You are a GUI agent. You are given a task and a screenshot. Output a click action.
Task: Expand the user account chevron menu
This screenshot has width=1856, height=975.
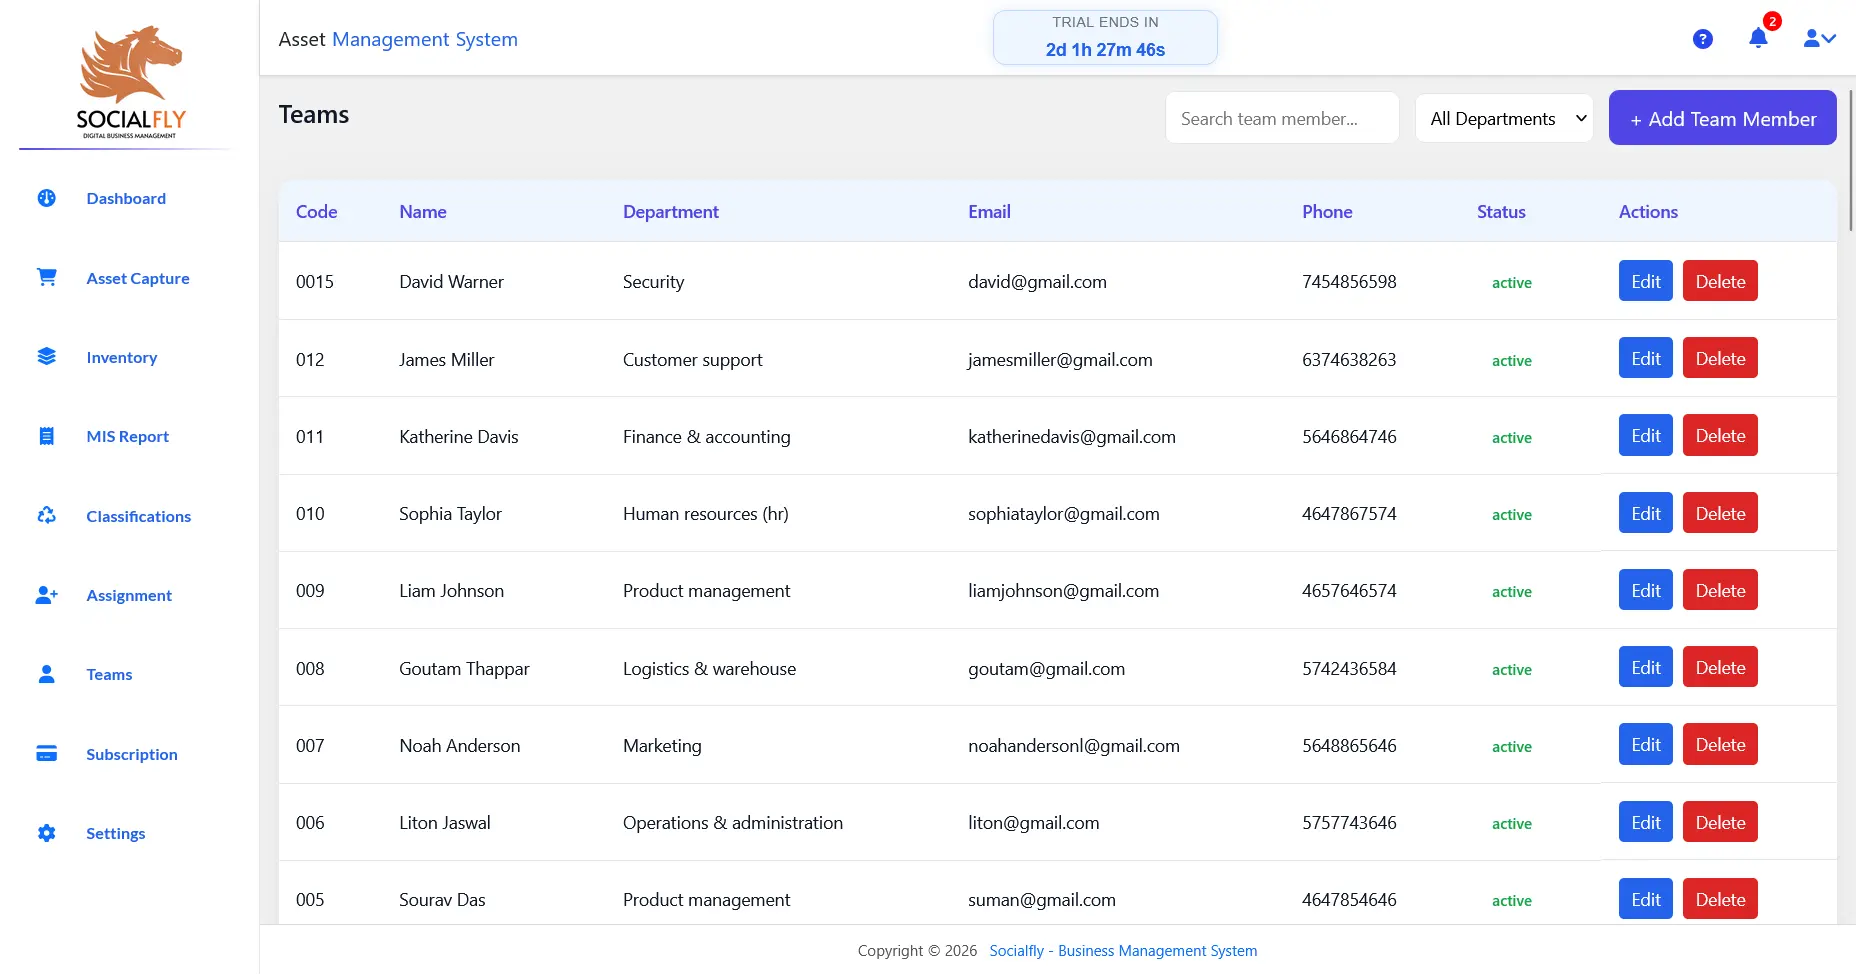pos(1820,38)
